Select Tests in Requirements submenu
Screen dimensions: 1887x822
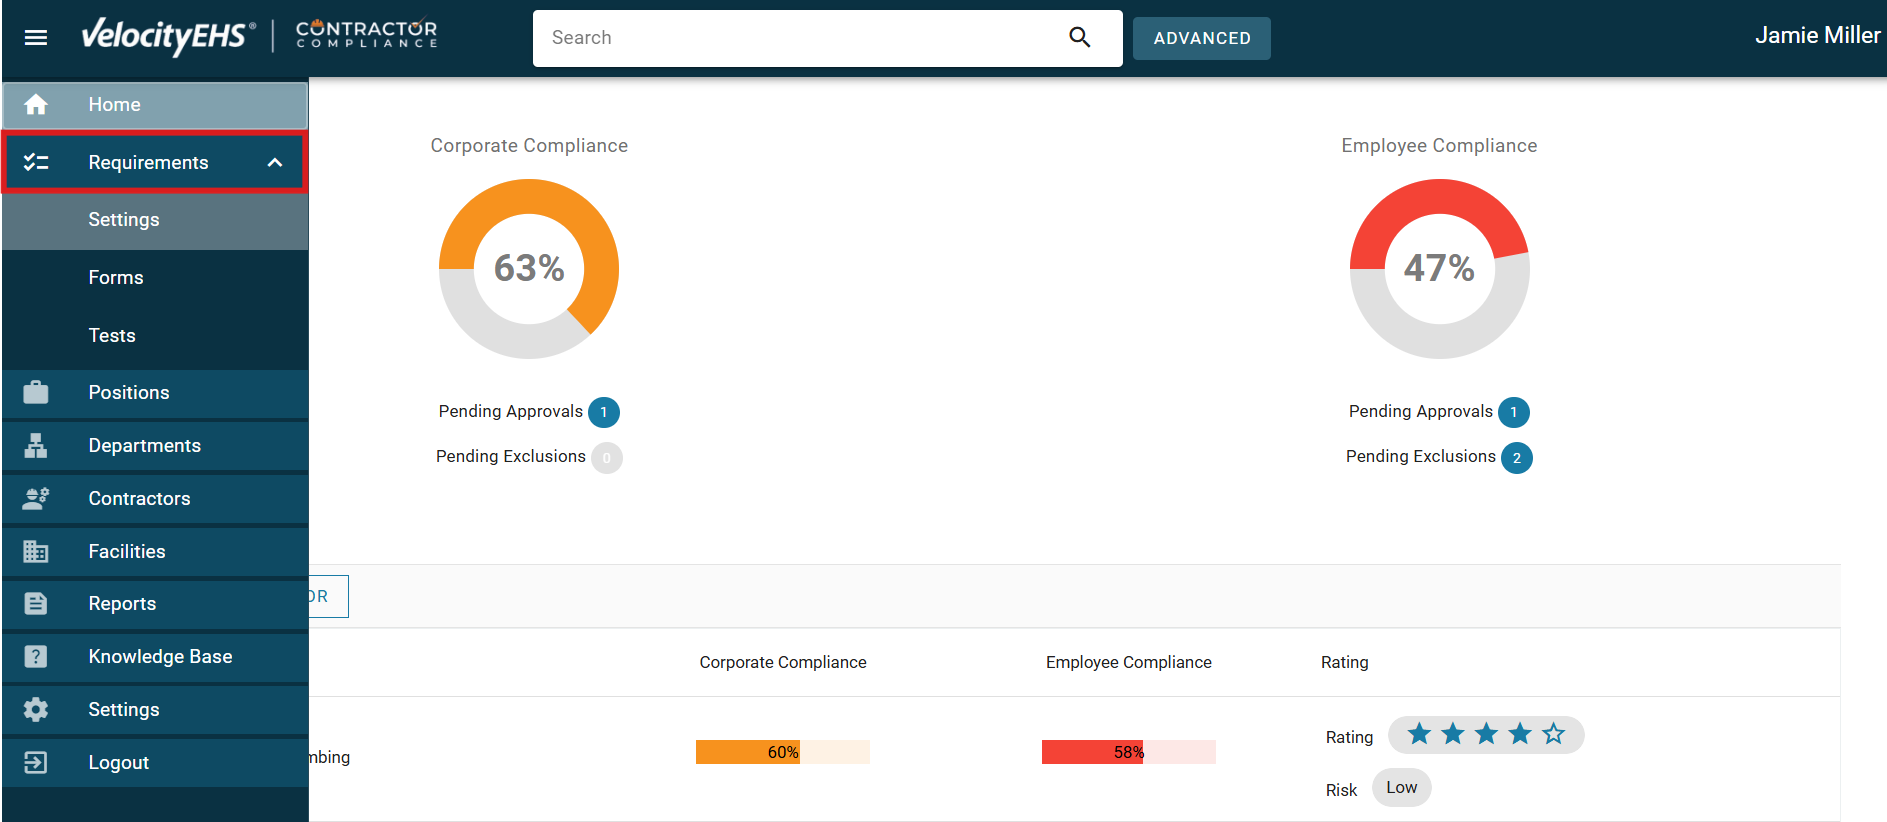112,336
